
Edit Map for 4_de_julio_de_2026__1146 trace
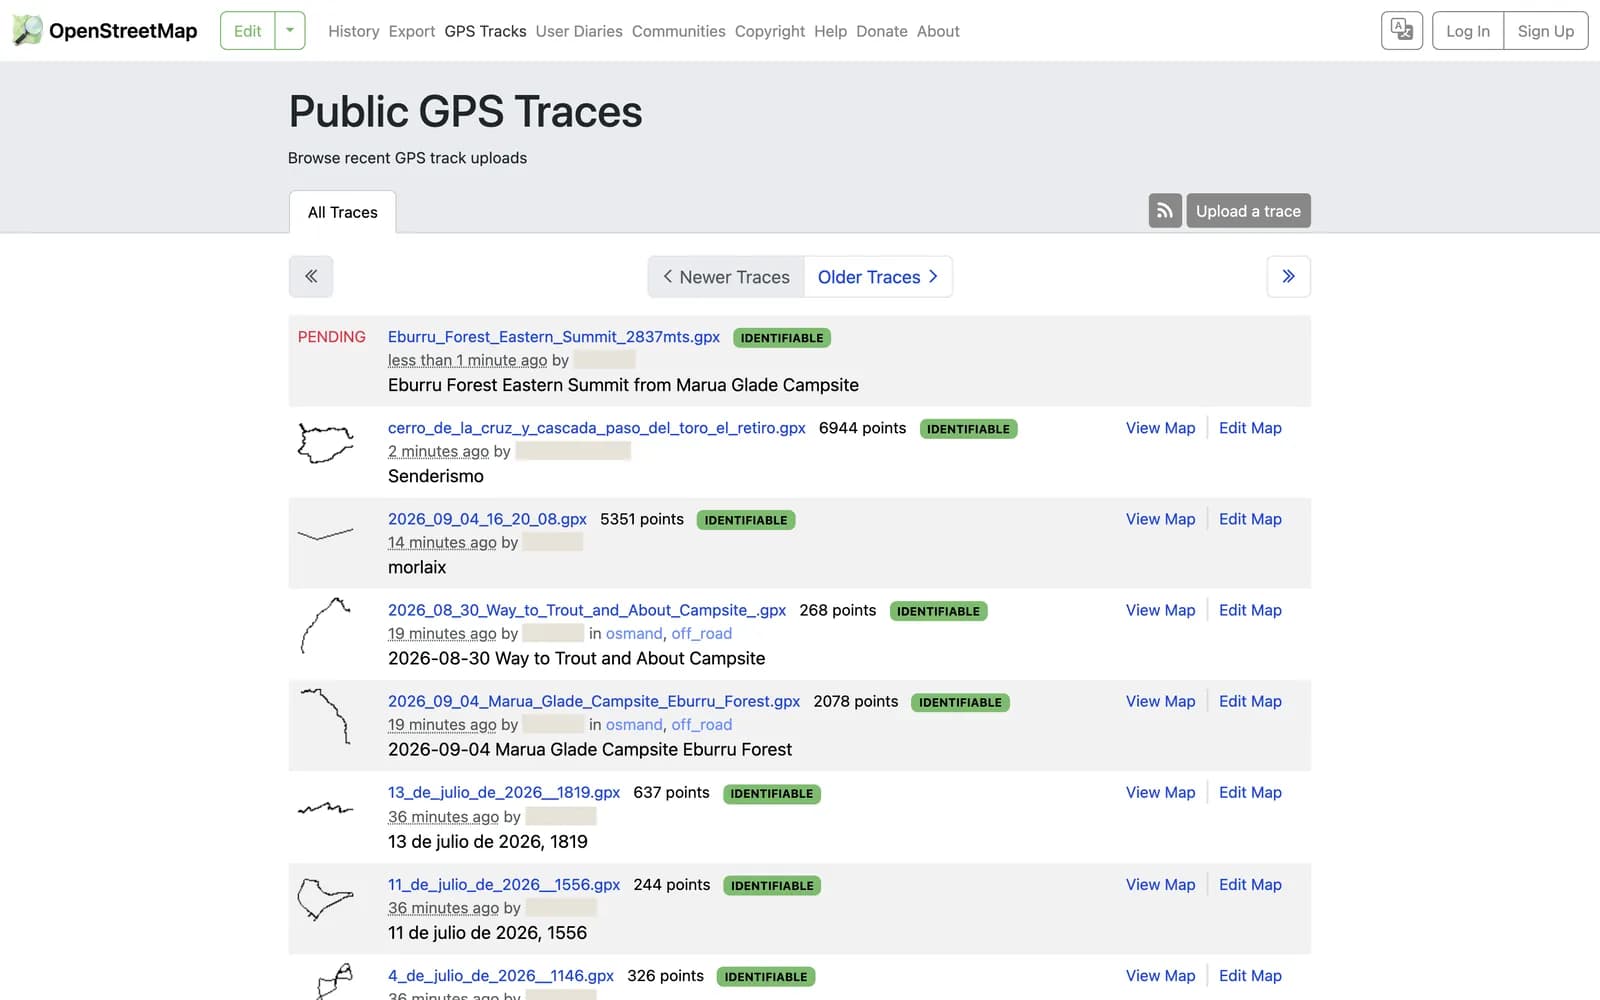(1250, 975)
